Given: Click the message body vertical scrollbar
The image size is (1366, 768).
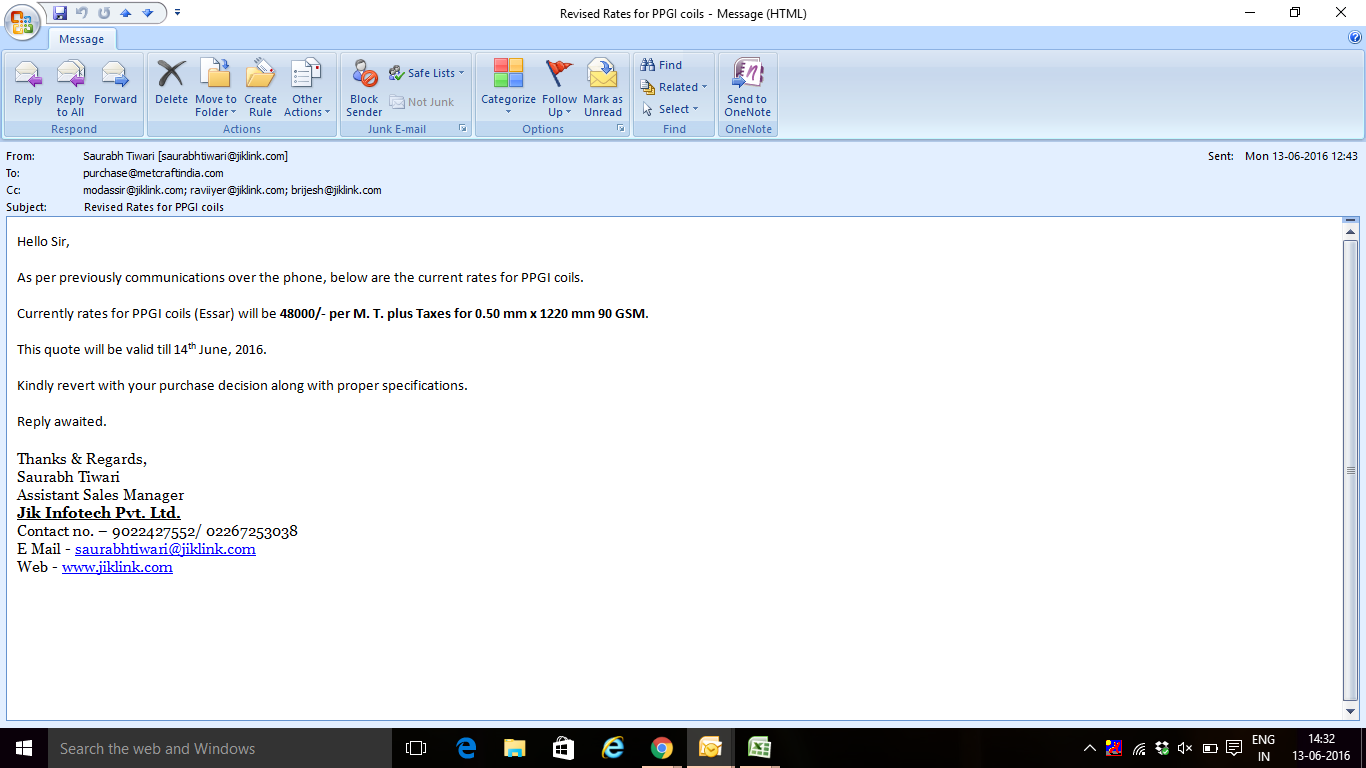Looking at the screenshot, I should 1351,470.
